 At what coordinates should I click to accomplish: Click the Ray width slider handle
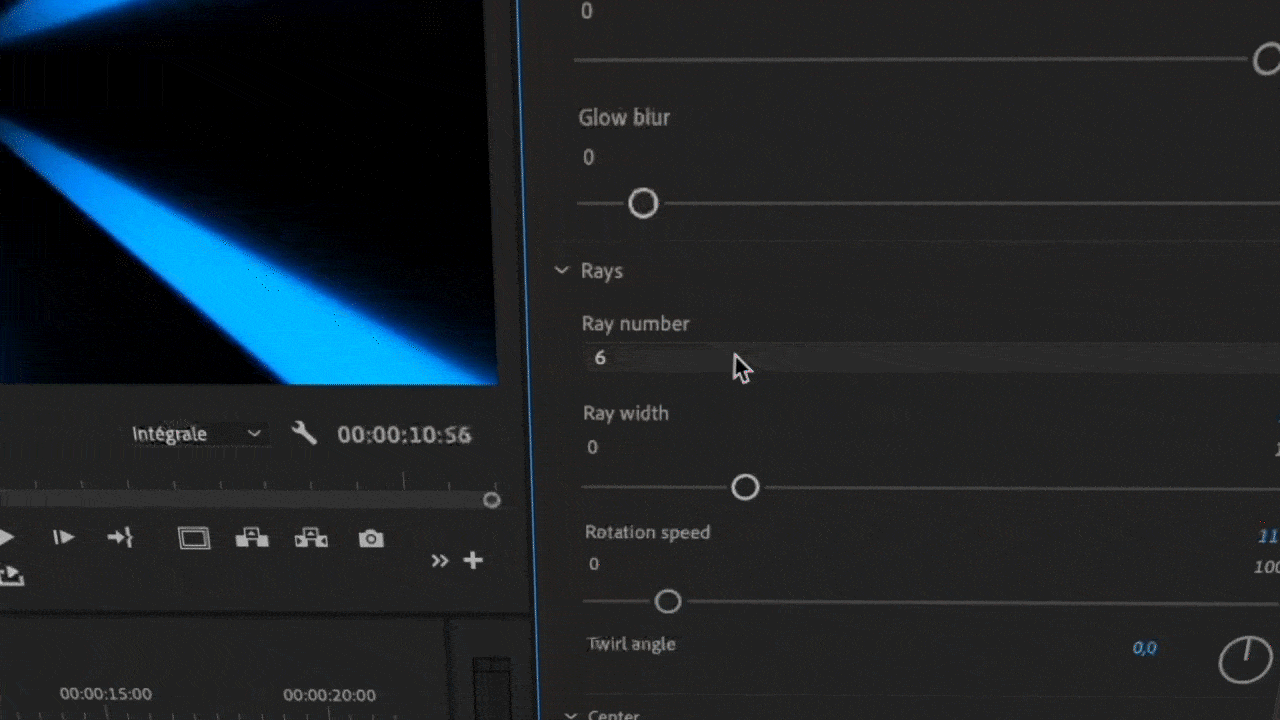(745, 487)
